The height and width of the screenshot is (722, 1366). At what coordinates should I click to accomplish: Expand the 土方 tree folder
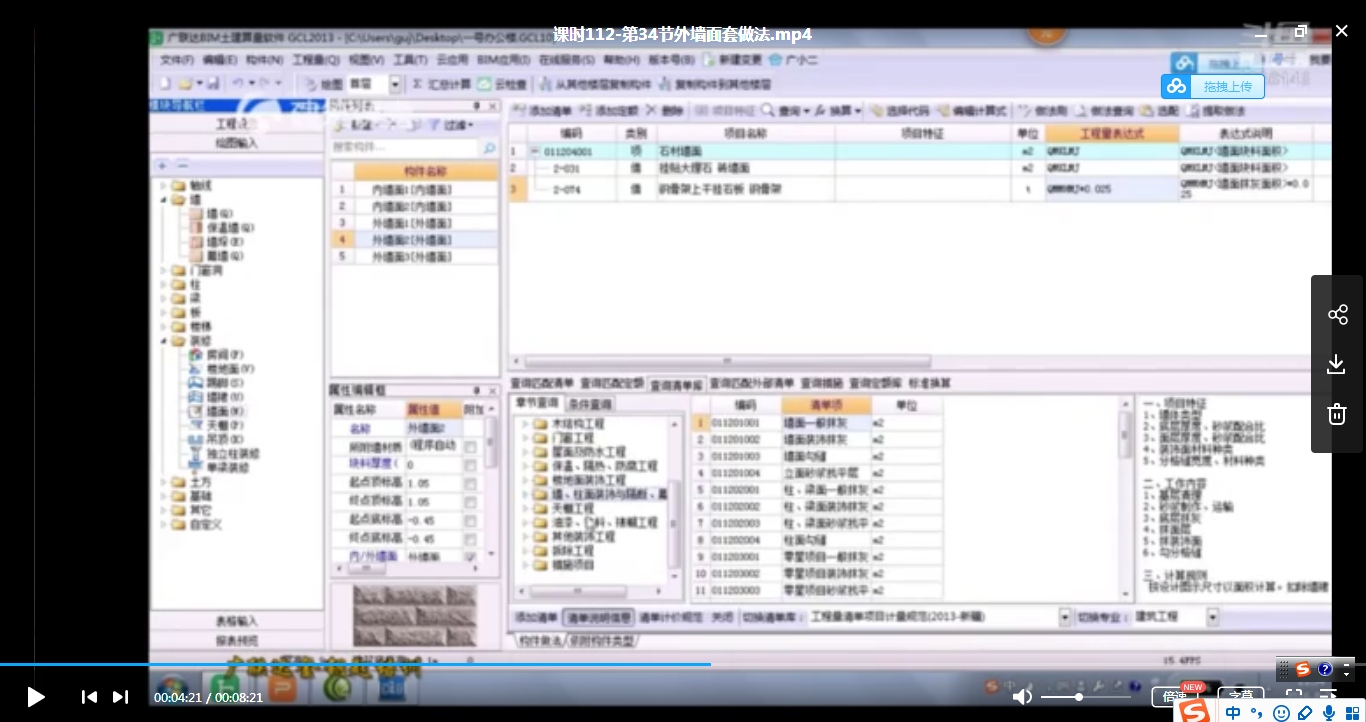coord(163,482)
